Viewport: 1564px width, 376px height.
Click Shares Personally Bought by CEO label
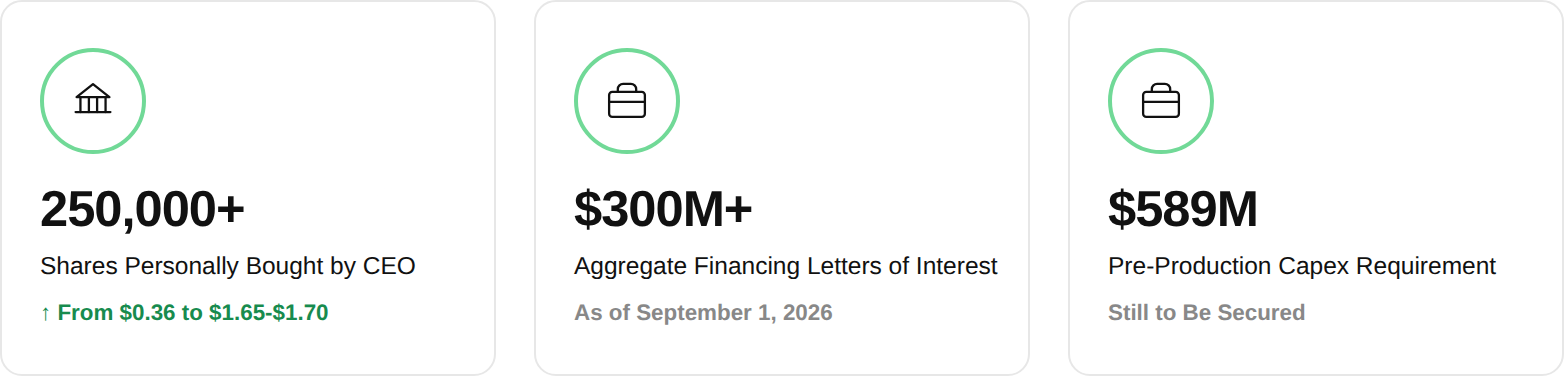click(x=228, y=266)
